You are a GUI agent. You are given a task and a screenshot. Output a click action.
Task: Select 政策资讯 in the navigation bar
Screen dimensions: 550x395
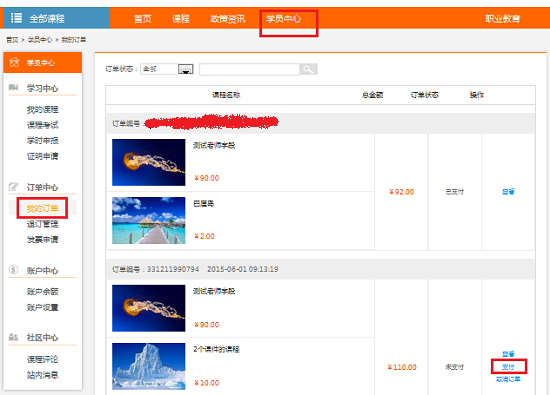(228, 18)
